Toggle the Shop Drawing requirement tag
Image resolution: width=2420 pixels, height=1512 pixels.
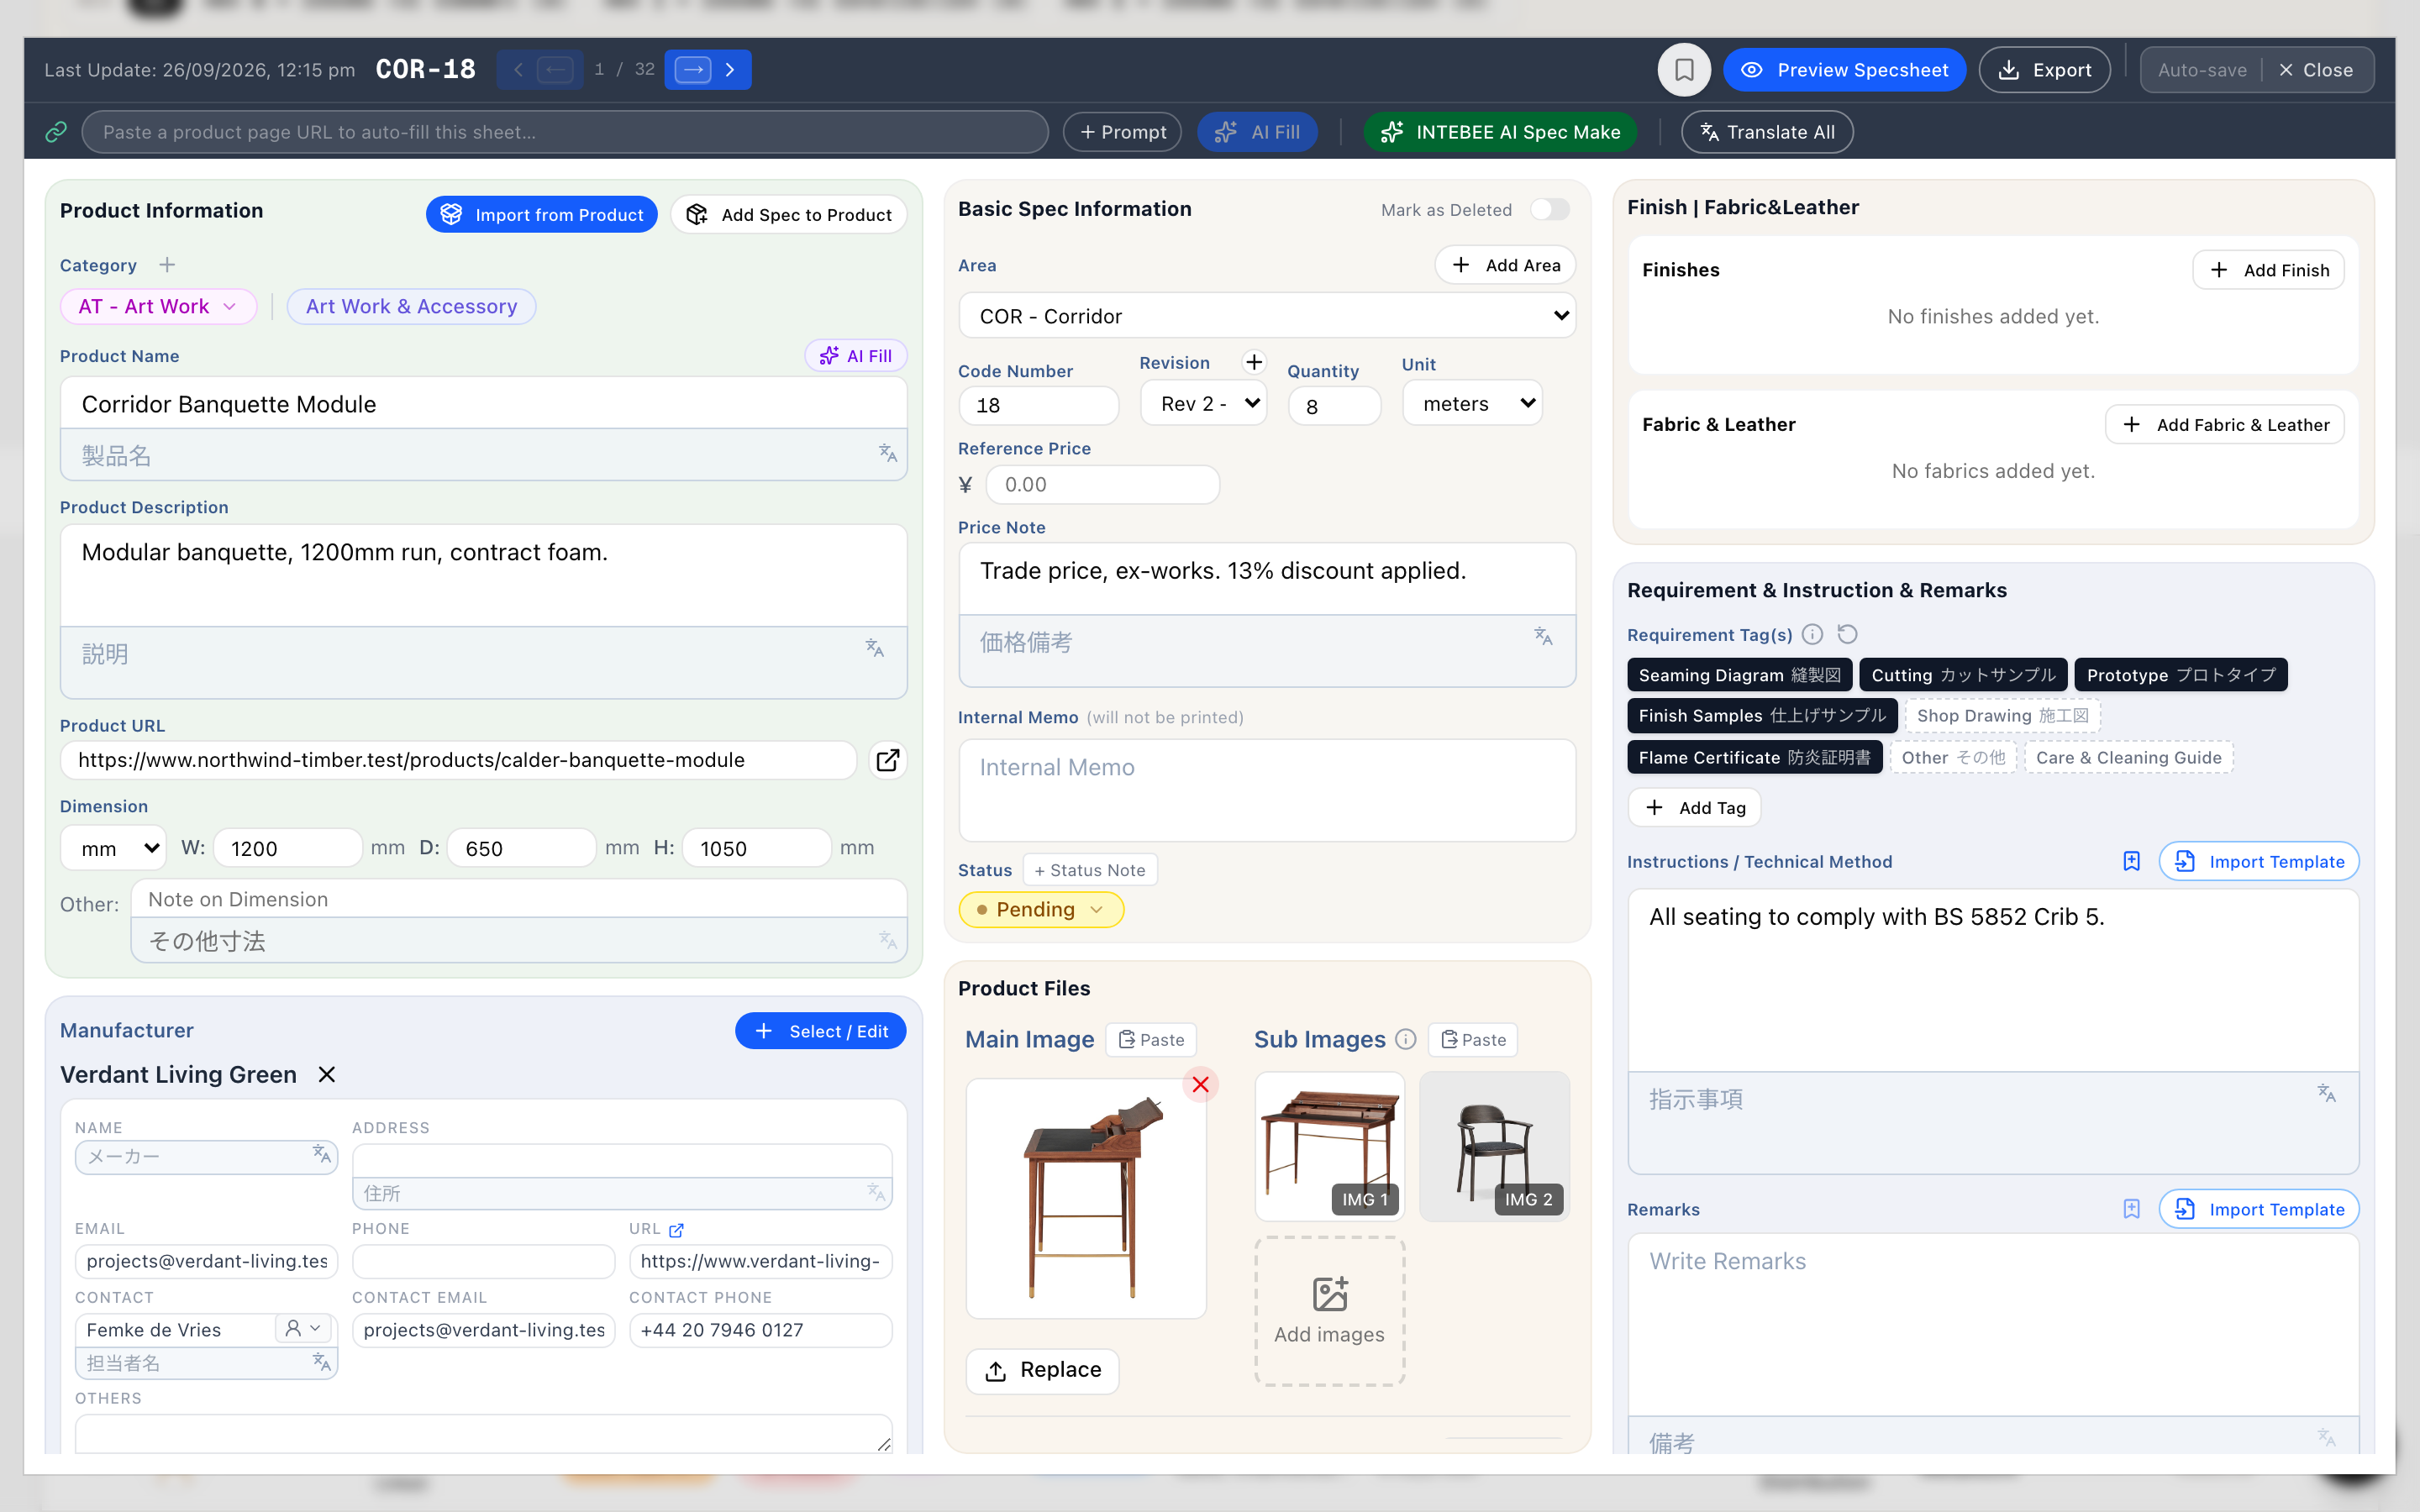[x=2002, y=715]
